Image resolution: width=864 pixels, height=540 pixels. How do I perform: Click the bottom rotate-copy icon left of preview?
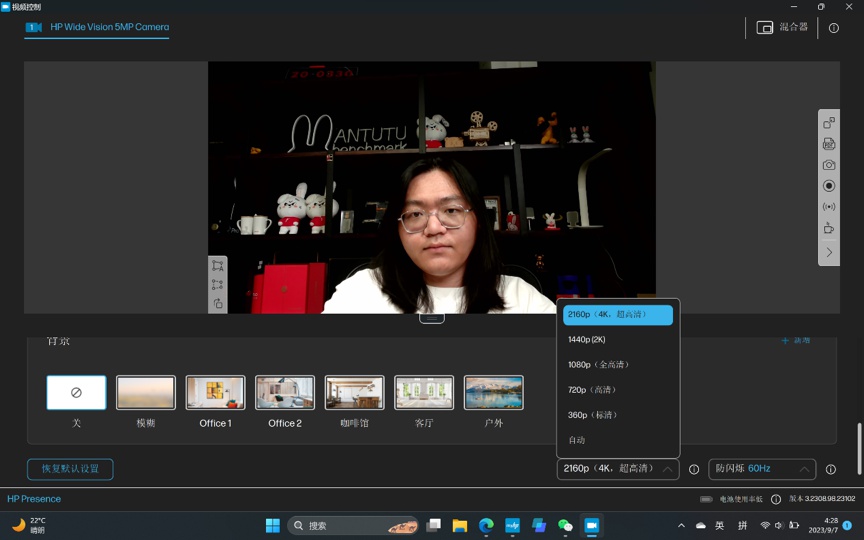(x=218, y=303)
